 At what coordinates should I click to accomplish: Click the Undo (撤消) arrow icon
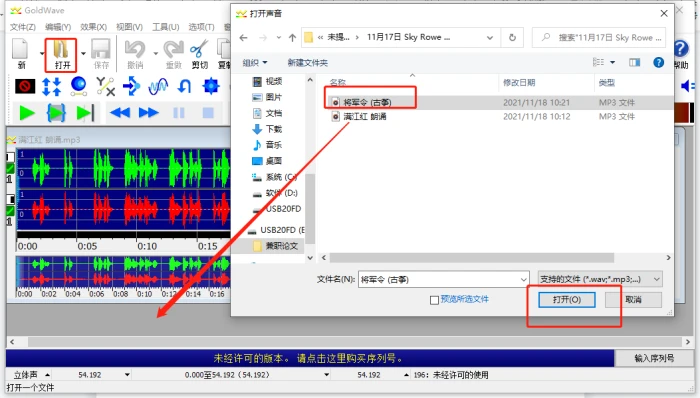(x=135, y=49)
